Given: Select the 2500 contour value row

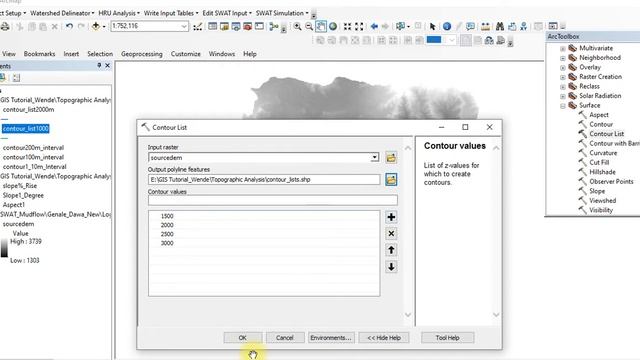Looking at the screenshot, I should [264, 234].
